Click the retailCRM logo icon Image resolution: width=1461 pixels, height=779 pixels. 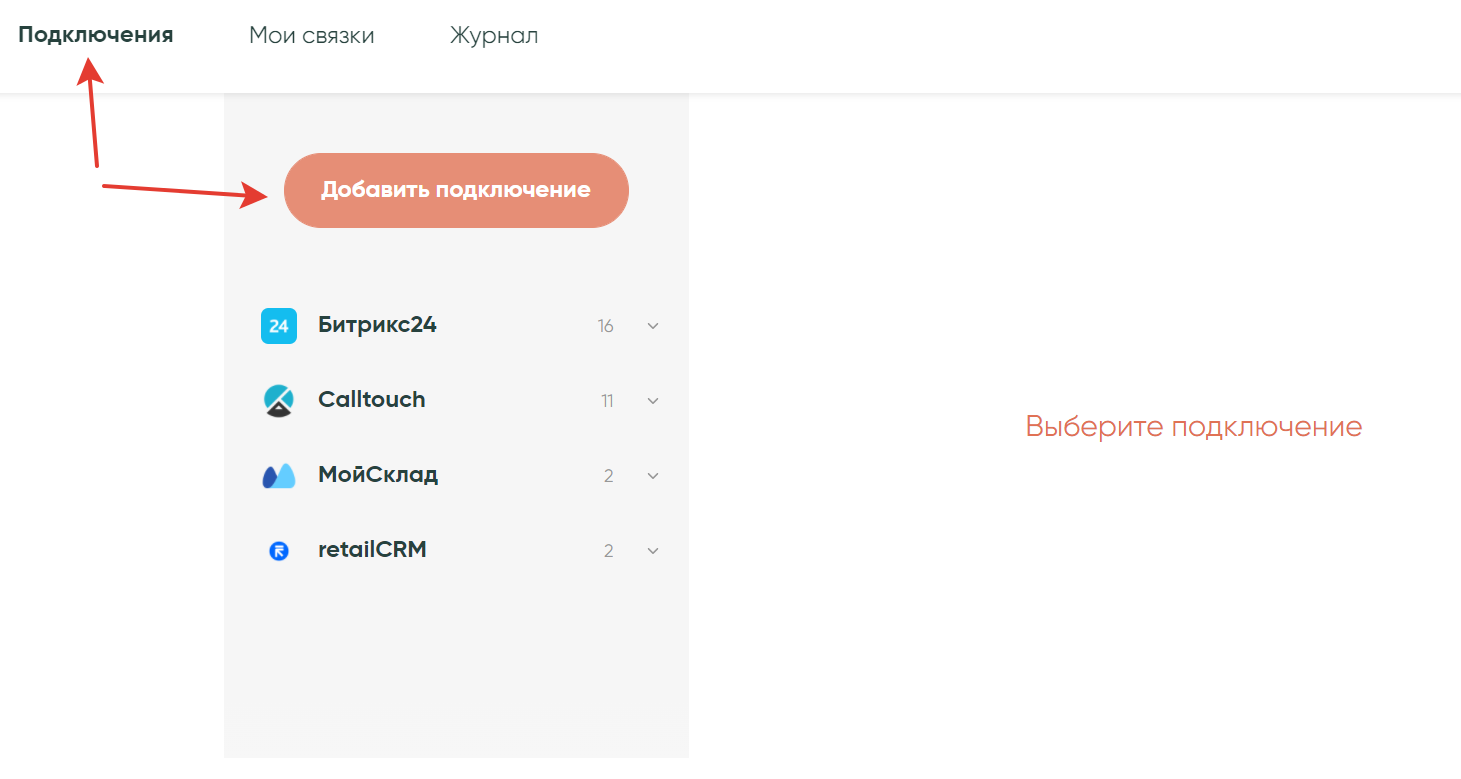click(279, 551)
